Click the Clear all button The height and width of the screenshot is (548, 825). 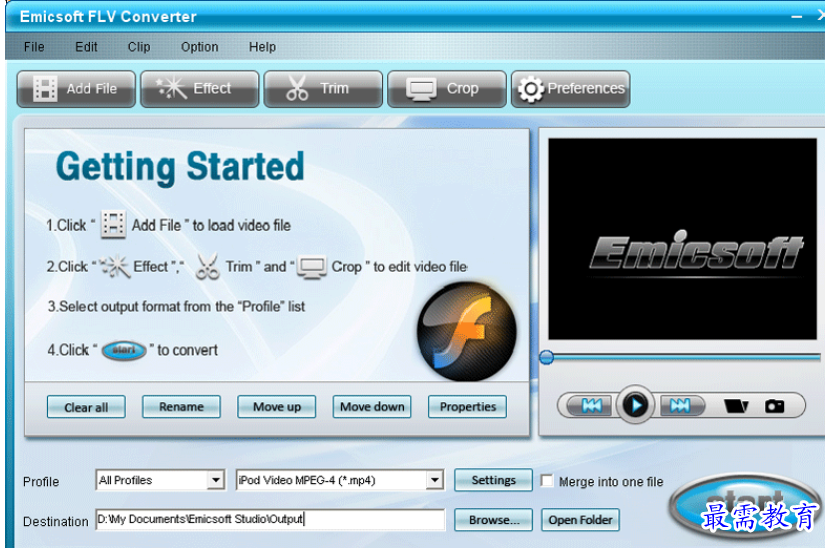[86, 407]
